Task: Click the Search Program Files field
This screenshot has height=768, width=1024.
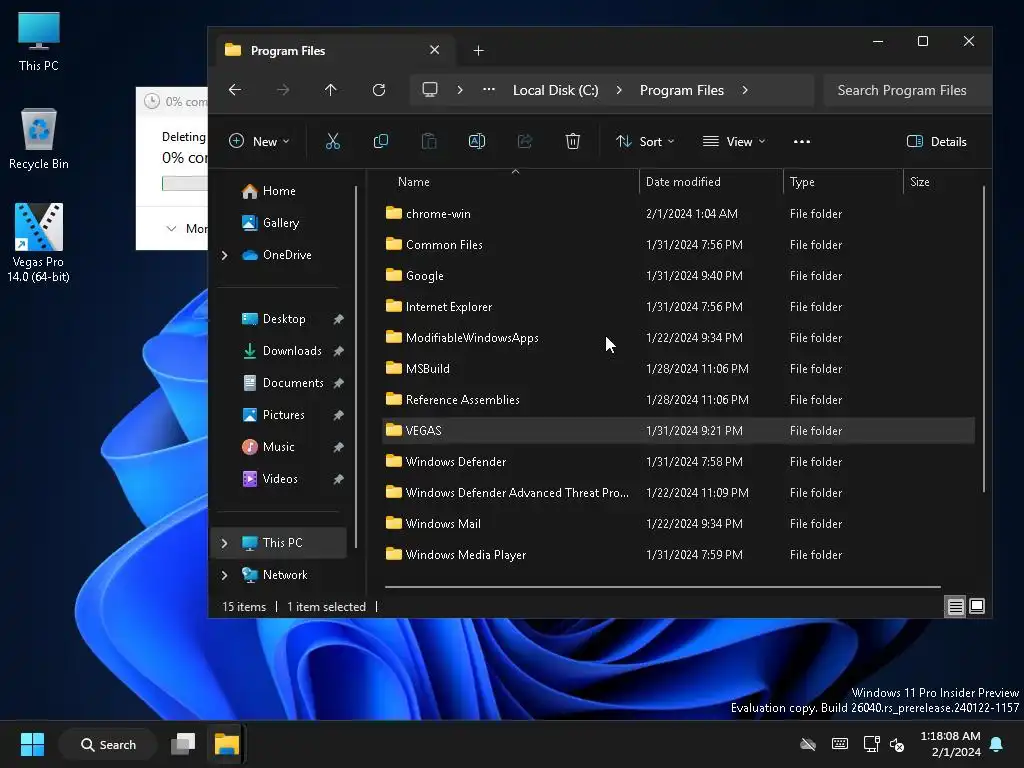Action: (906, 90)
